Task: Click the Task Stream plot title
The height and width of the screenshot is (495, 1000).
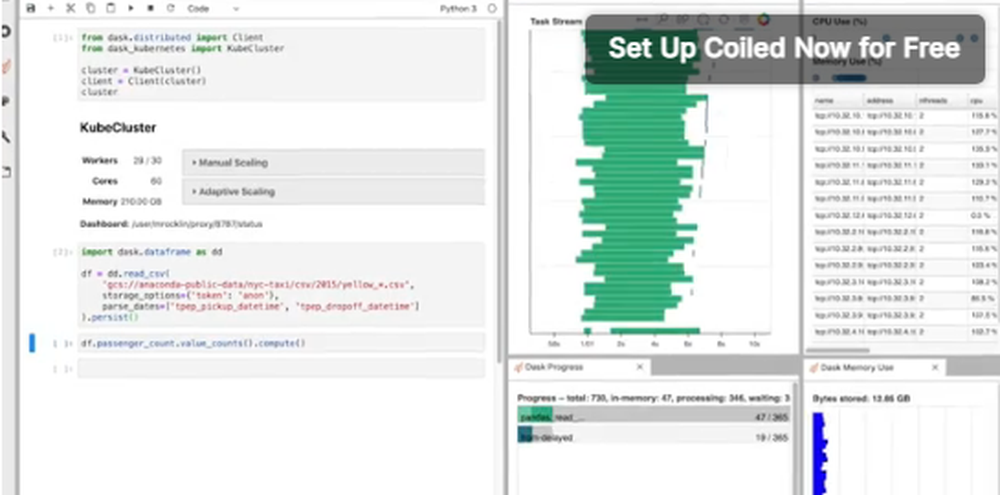Action: pos(556,22)
